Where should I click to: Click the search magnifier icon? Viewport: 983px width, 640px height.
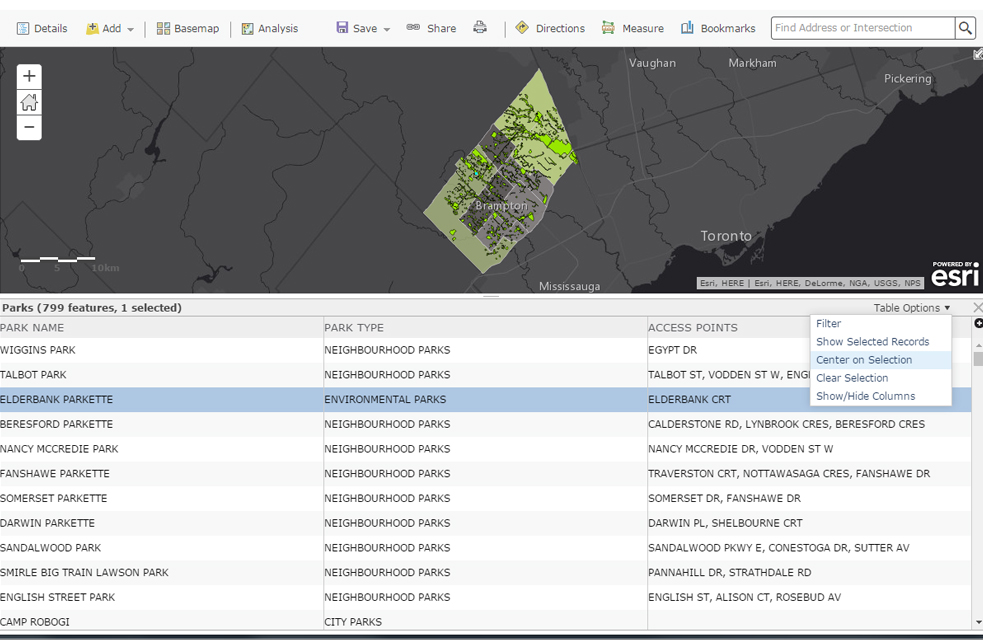click(964, 27)
